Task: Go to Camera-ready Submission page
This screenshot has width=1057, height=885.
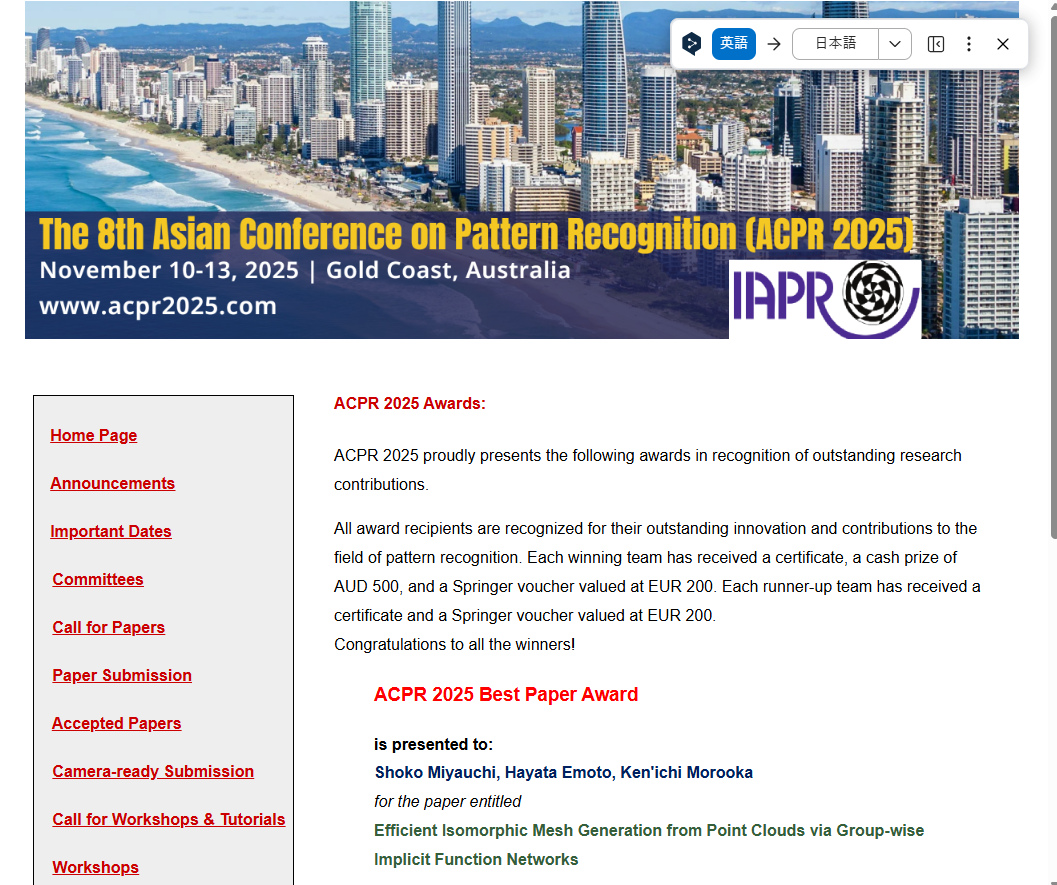Action: pyautogui.click(x=153, y=771)
